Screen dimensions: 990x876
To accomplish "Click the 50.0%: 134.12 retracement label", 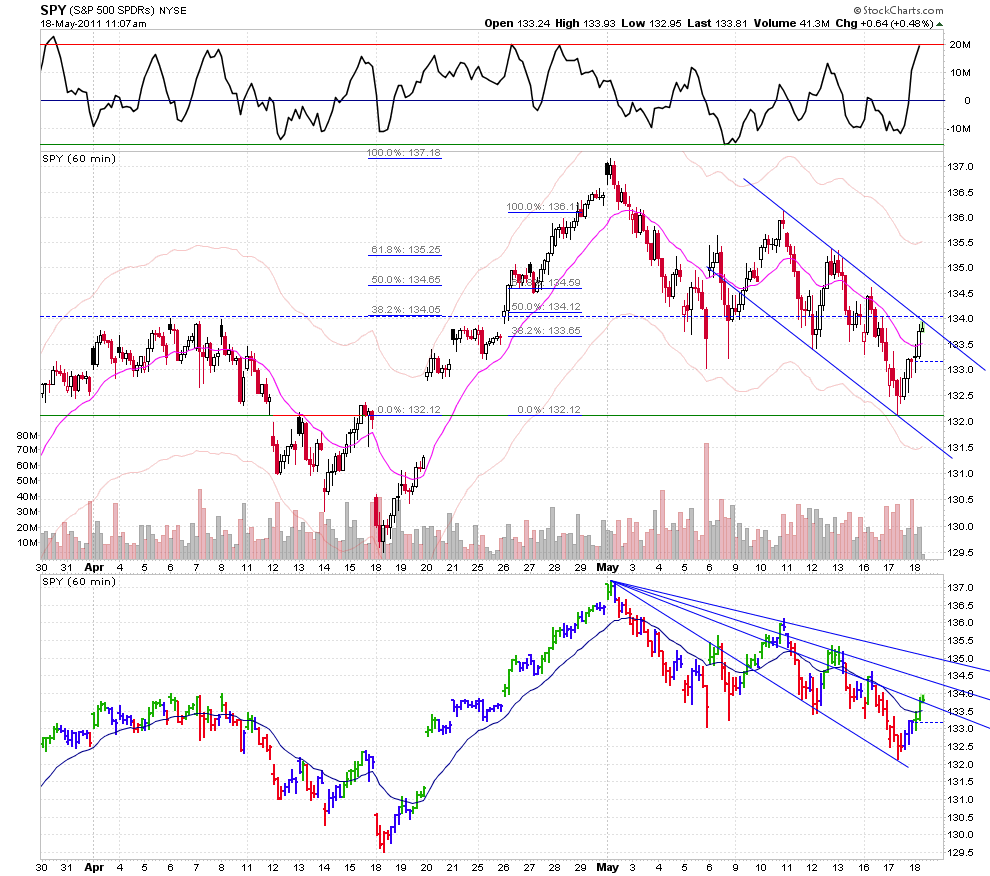I will [546, 306].
